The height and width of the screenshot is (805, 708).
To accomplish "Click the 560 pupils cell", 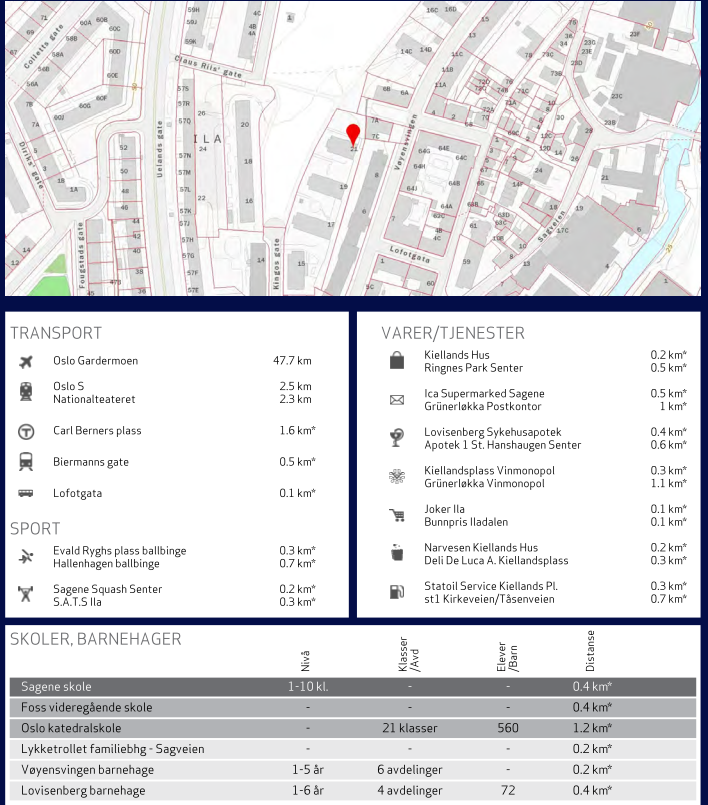I will (x=508, y=728).
